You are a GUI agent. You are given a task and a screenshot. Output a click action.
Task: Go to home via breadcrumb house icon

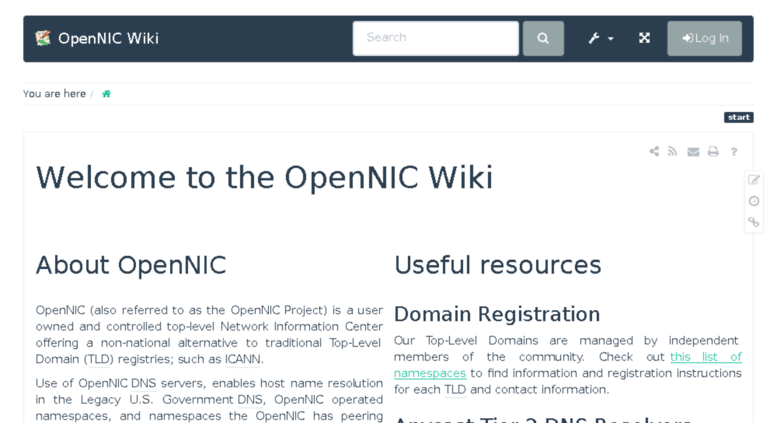106,94
